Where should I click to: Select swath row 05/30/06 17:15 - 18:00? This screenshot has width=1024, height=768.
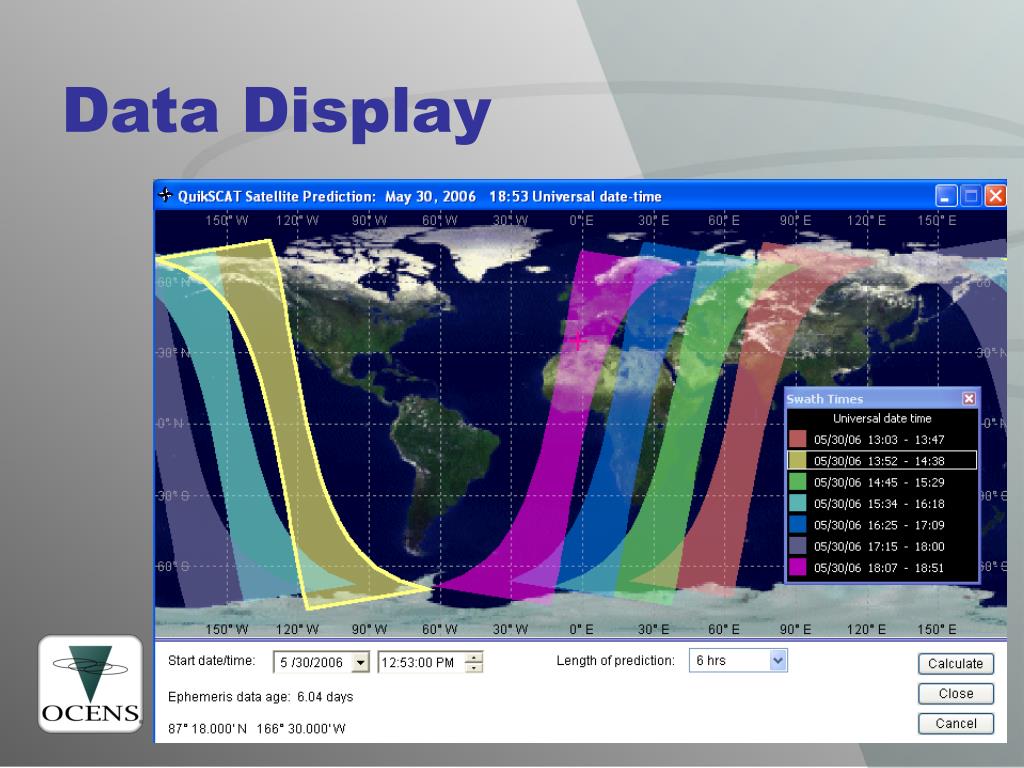[882, 546]
